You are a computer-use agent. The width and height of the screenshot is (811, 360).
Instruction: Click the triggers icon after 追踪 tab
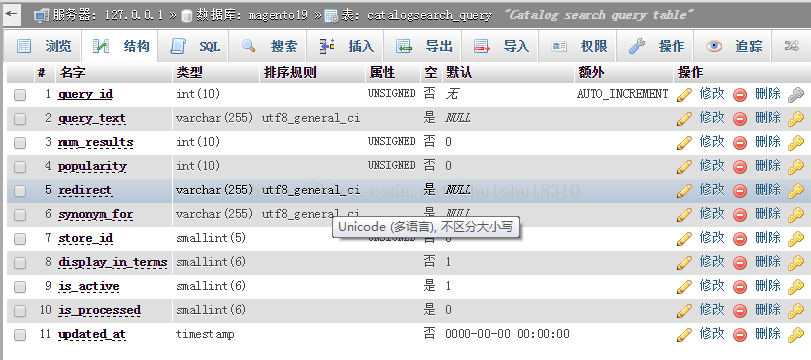[x=791, y=47]
